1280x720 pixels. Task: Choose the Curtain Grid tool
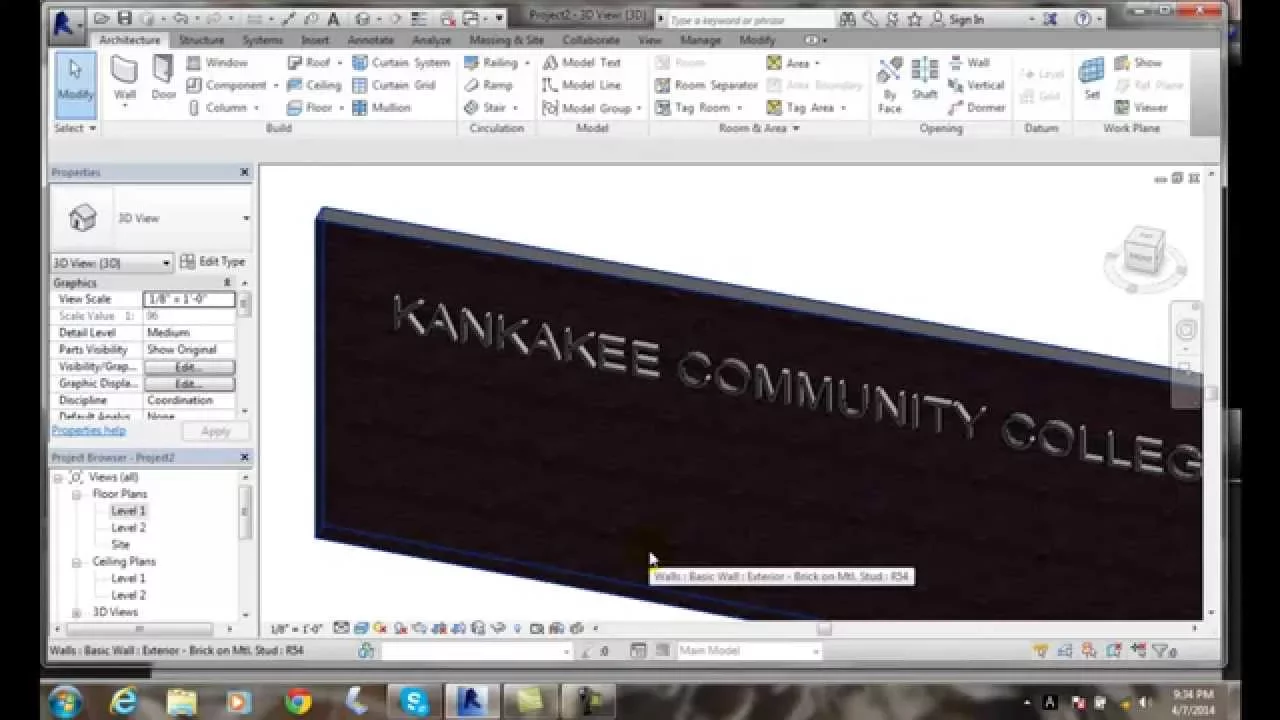tap(394, 85)
